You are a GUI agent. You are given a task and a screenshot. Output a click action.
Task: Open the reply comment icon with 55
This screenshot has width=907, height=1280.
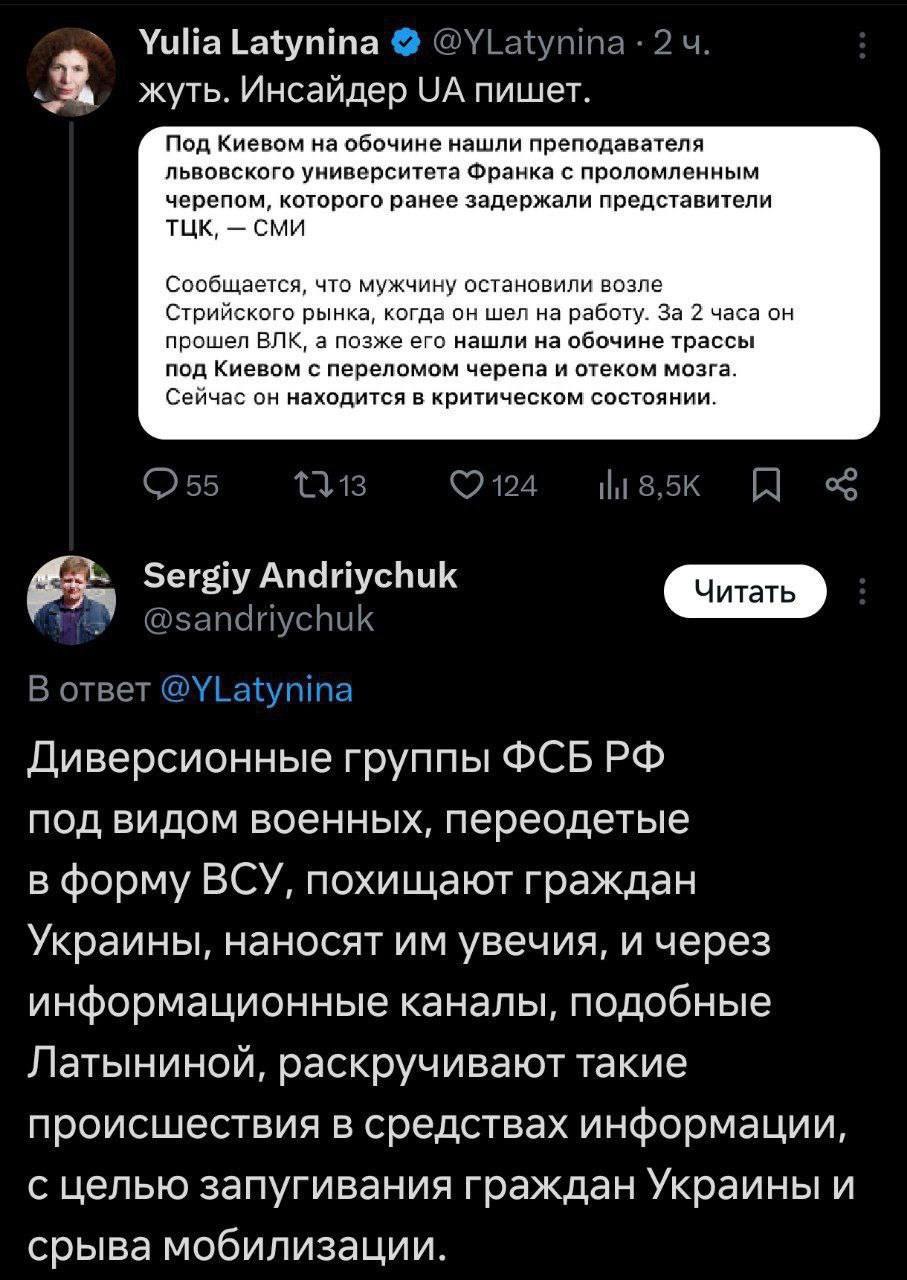tap(160, 486)
